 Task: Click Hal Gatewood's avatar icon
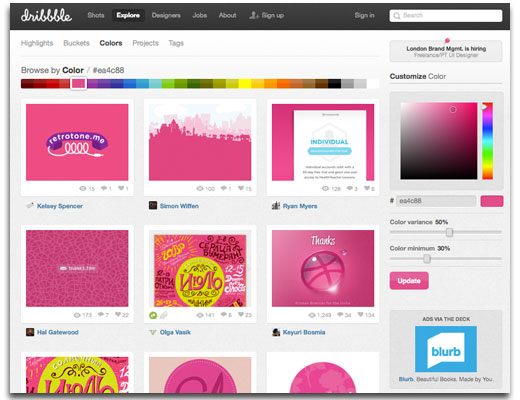click(30, 332)
